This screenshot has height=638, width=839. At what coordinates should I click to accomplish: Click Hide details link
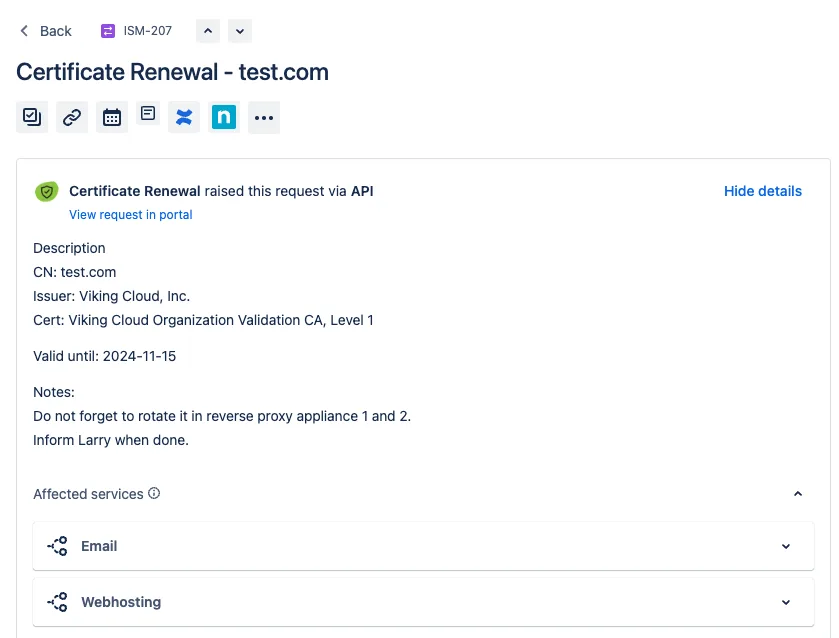[x=762, y=191]
